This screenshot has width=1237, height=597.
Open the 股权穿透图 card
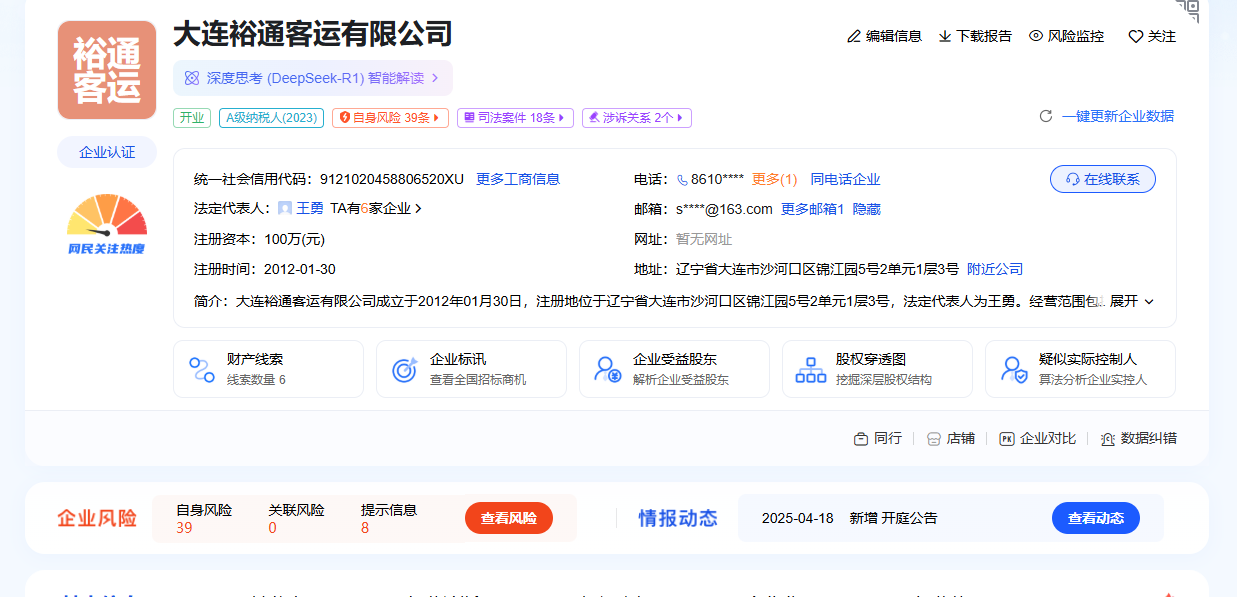click(877, 369)
